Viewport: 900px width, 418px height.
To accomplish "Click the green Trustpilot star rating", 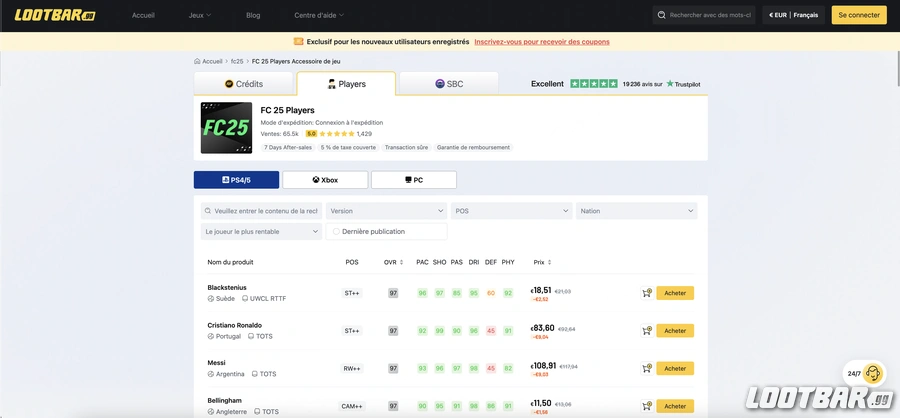I will (x=593, y=84).
